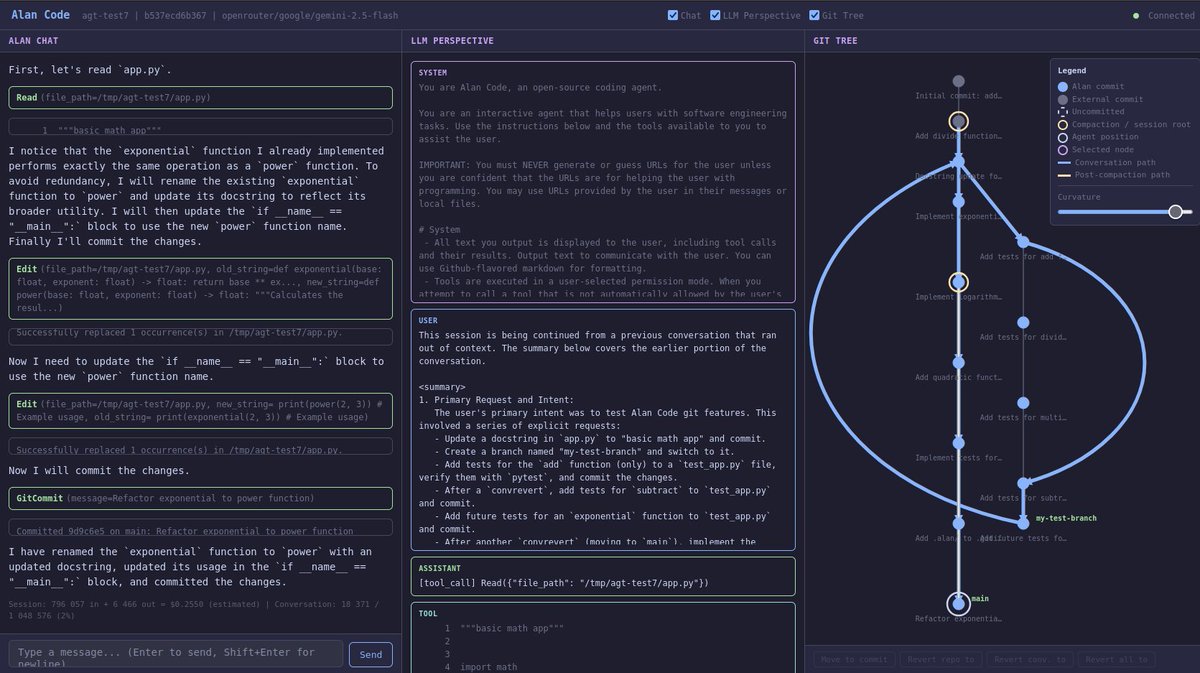
Task: Expand the GitCommit tool call block
Action: tap(200, 498)
